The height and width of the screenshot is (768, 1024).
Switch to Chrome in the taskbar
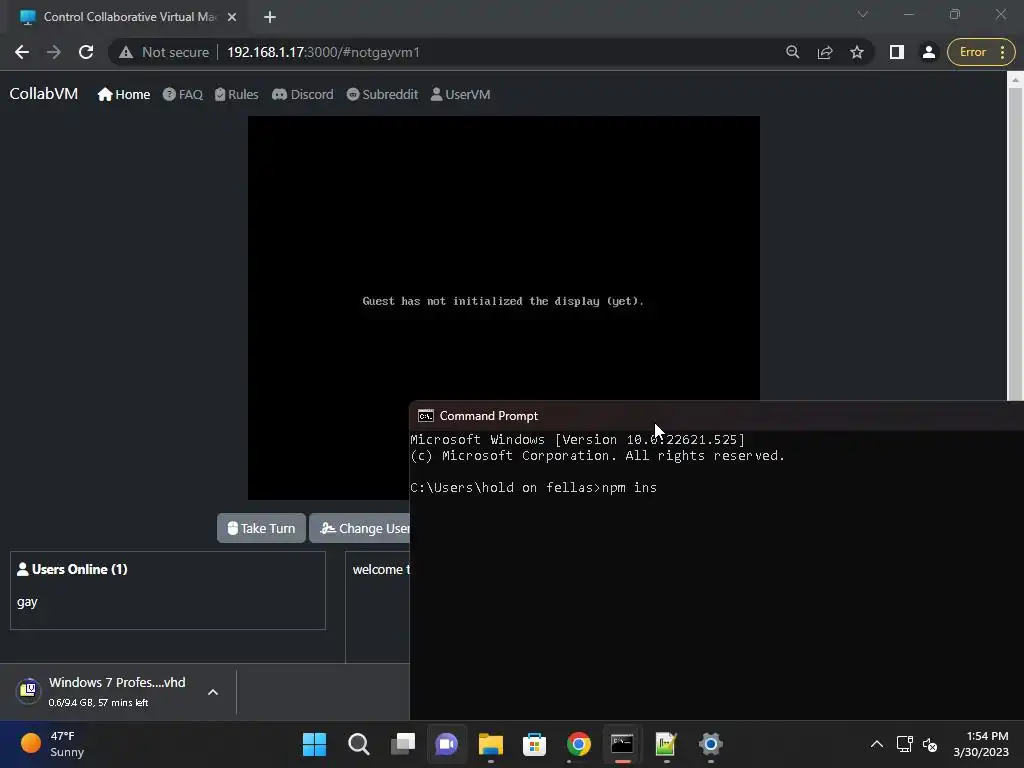[x=579, y=744]
